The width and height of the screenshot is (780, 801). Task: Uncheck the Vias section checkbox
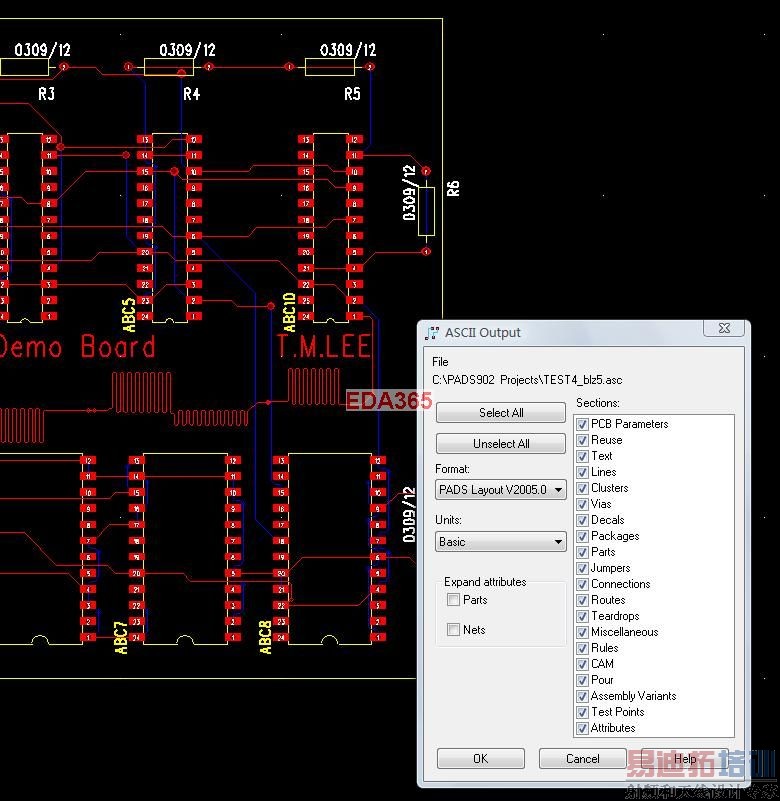tap(583, 504)
